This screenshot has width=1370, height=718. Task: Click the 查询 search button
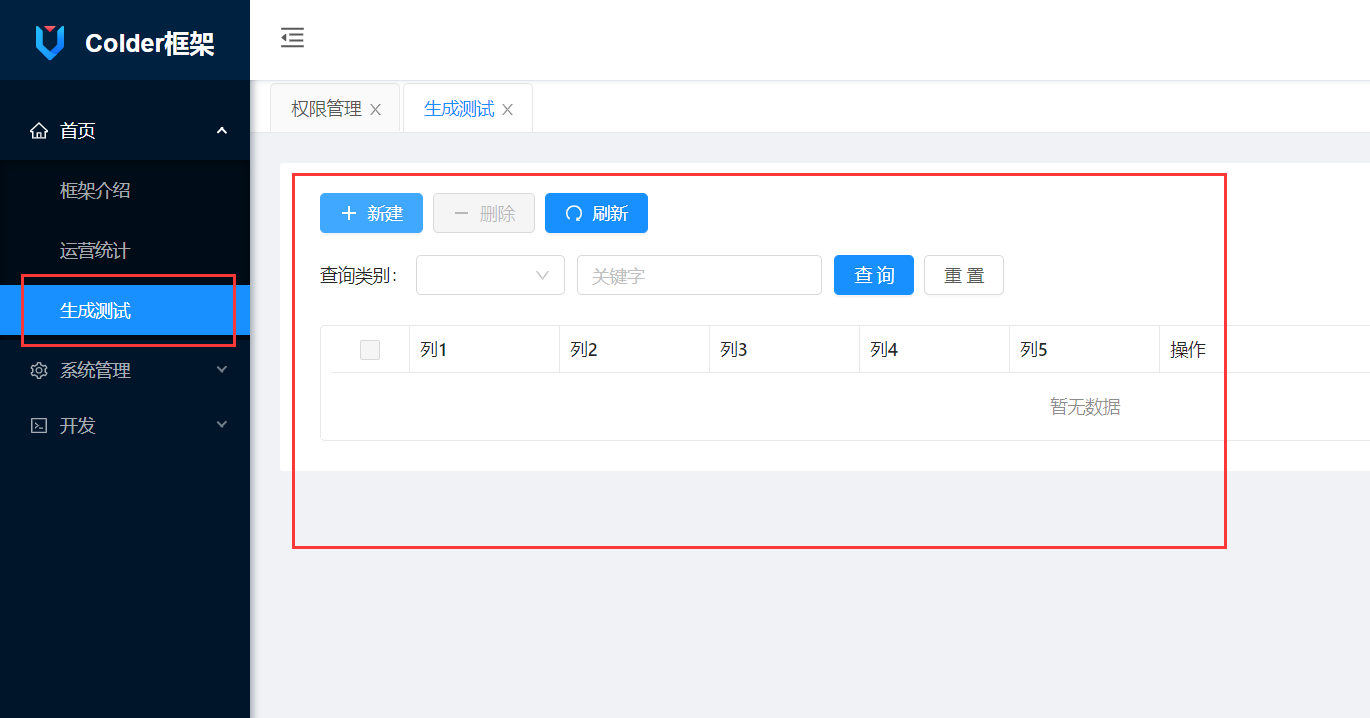click(873, 275)
